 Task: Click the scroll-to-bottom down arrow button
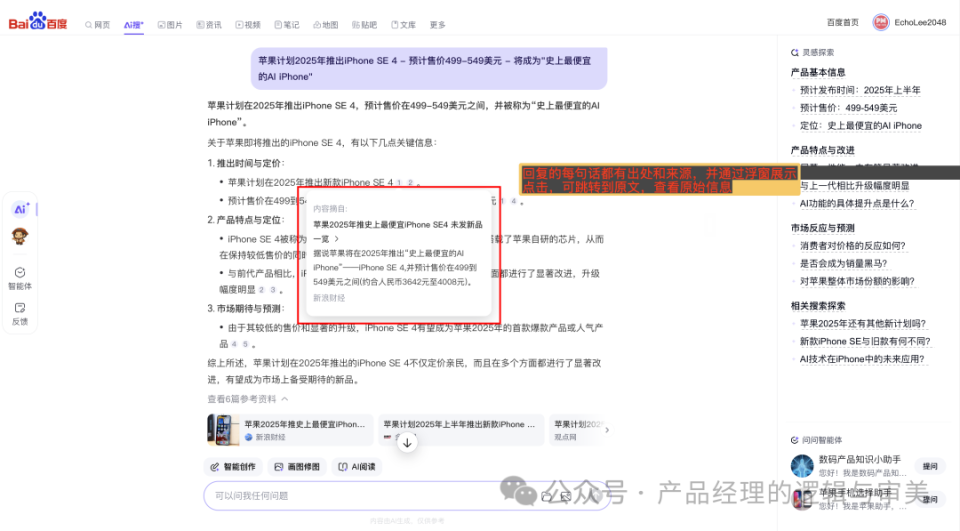click(x=407, y=443)
